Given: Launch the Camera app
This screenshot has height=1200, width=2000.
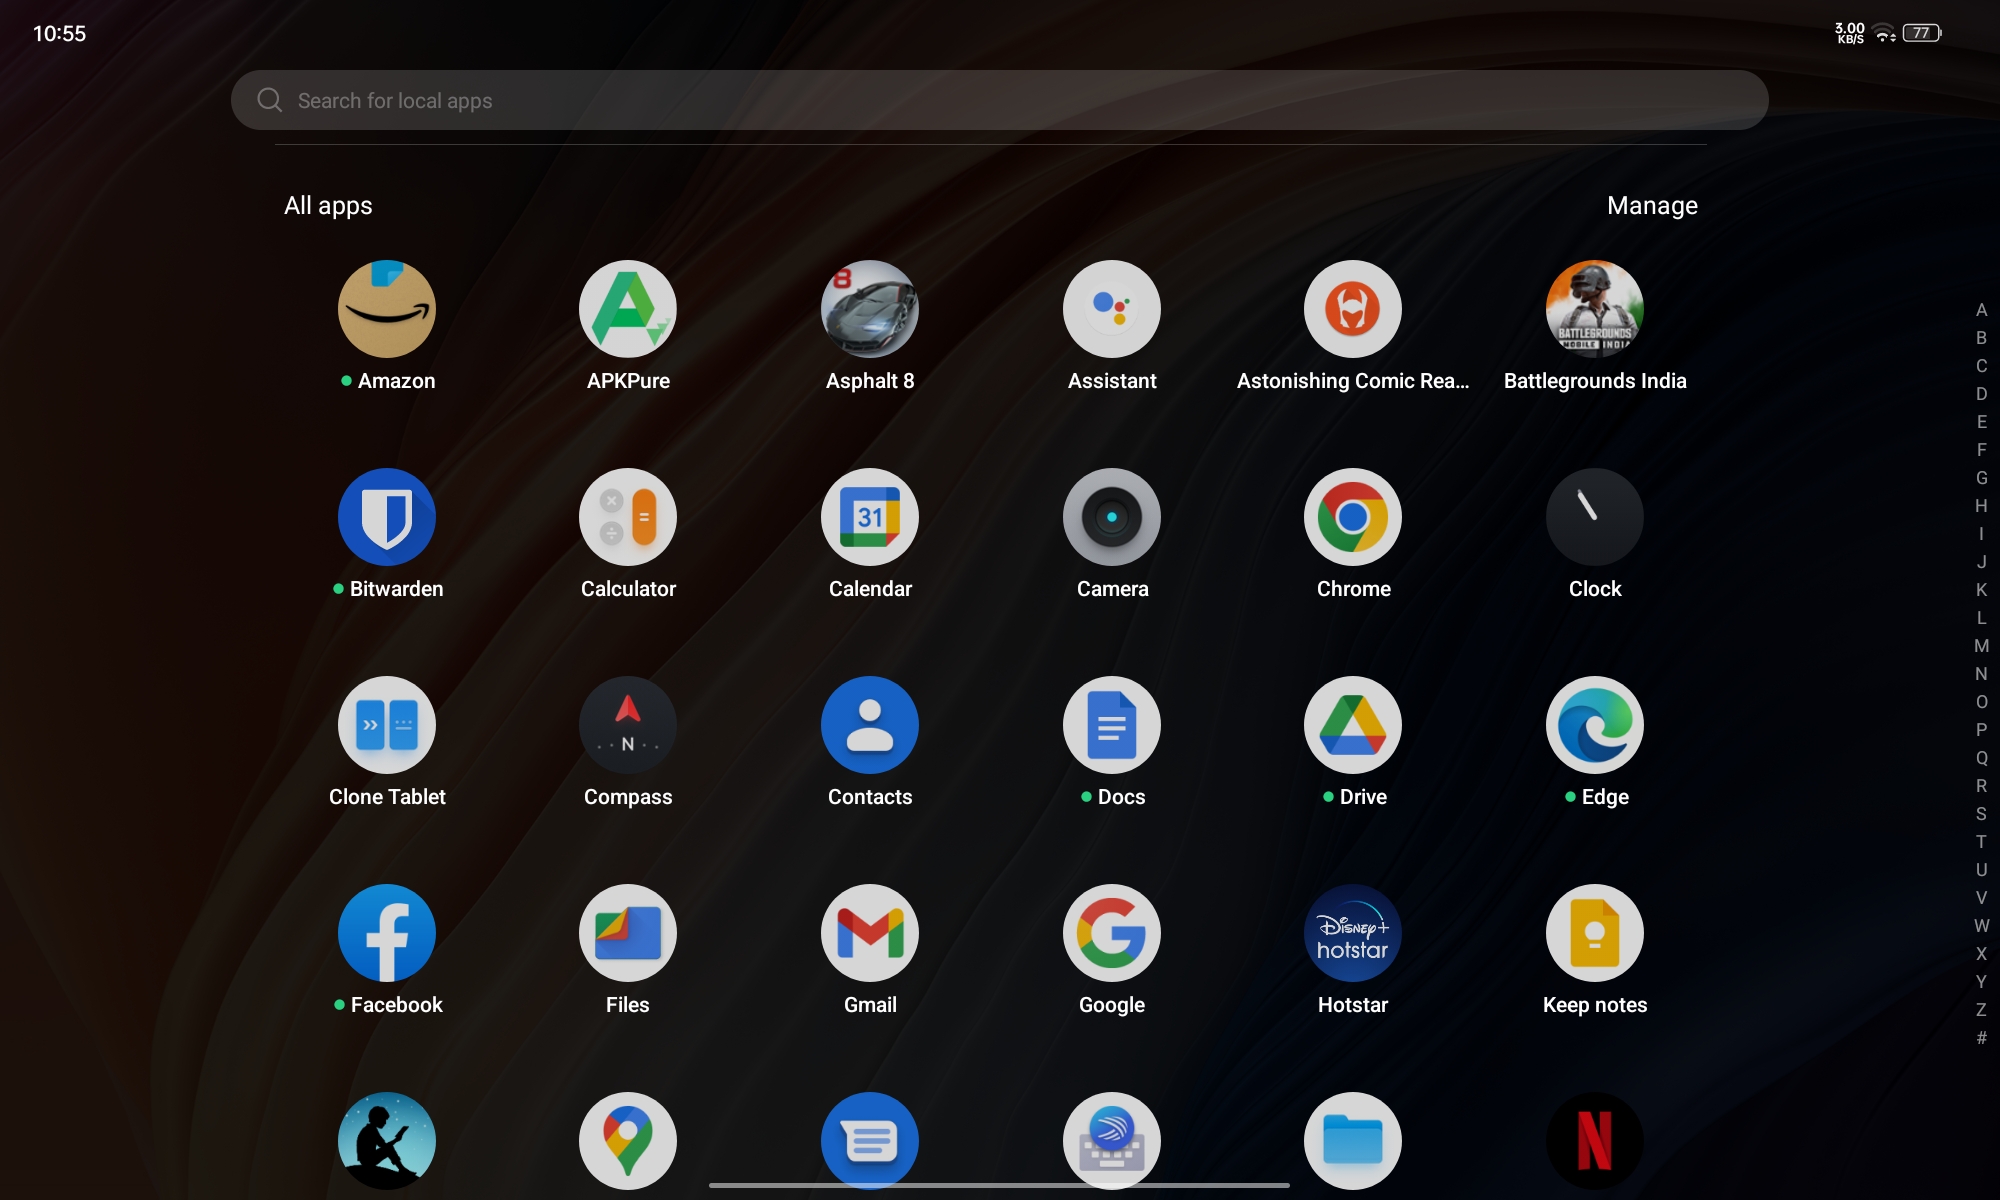Looking at the screenshot, I should [1112, 517].
